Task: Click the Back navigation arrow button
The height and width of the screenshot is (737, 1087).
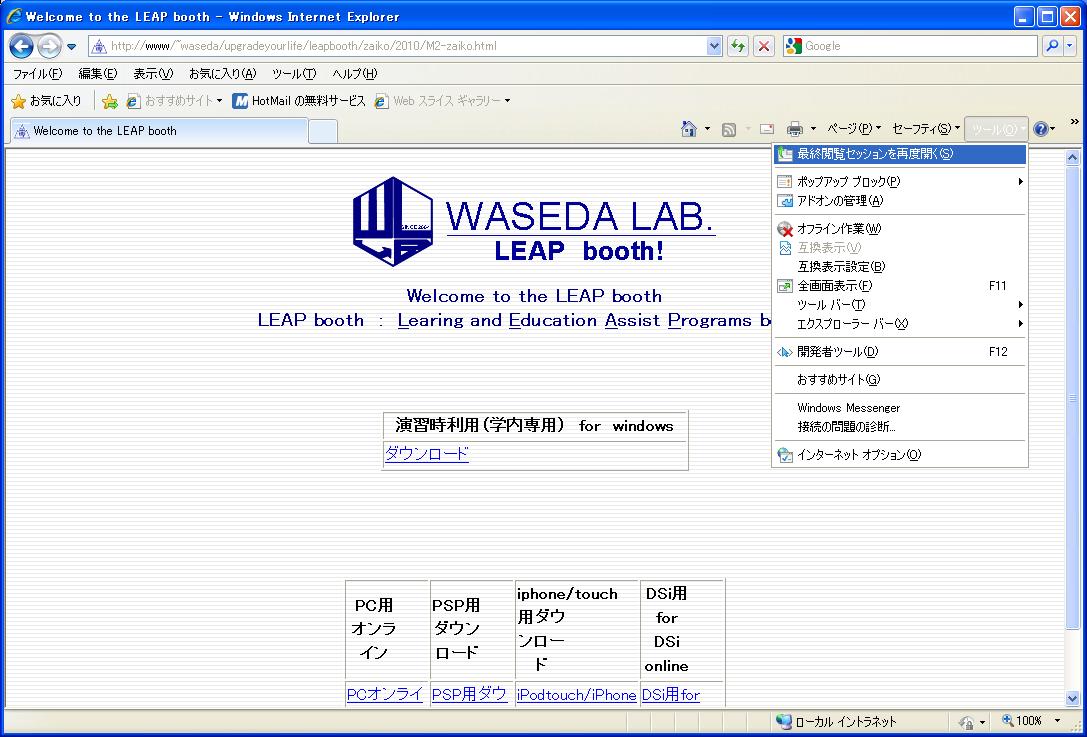Action: [x=21, y=46]
